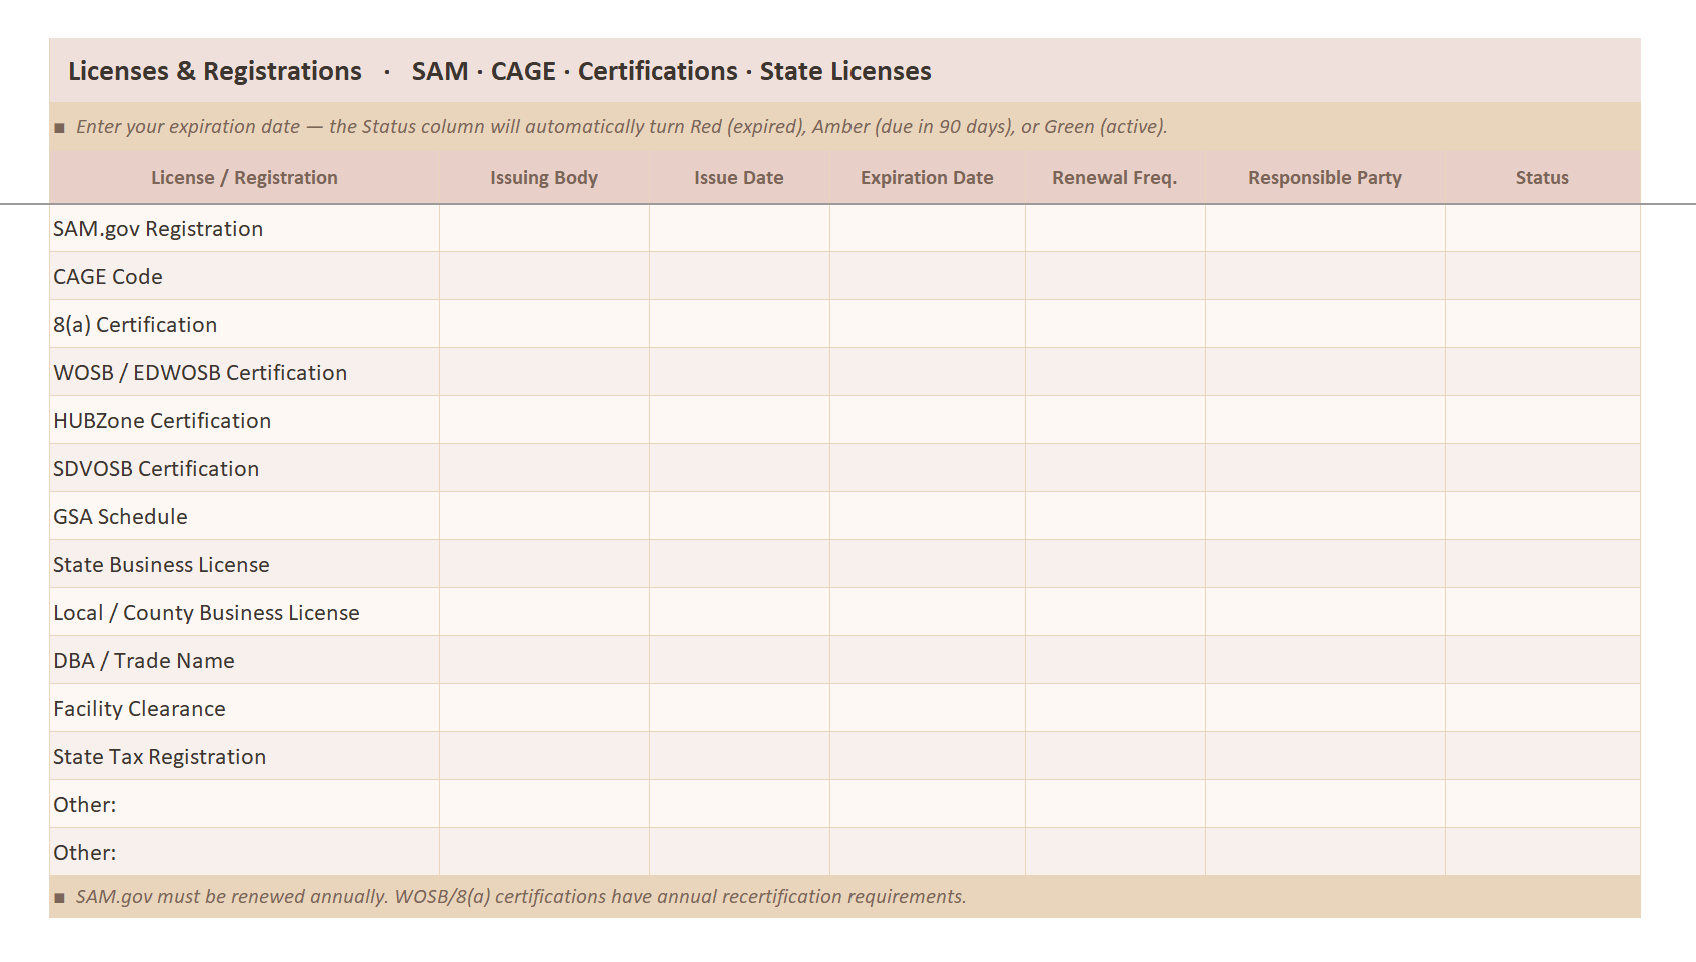Click the 'HUBZone Certification' cell
This screenshot has height=962, width=1696.
click(244, 420)
